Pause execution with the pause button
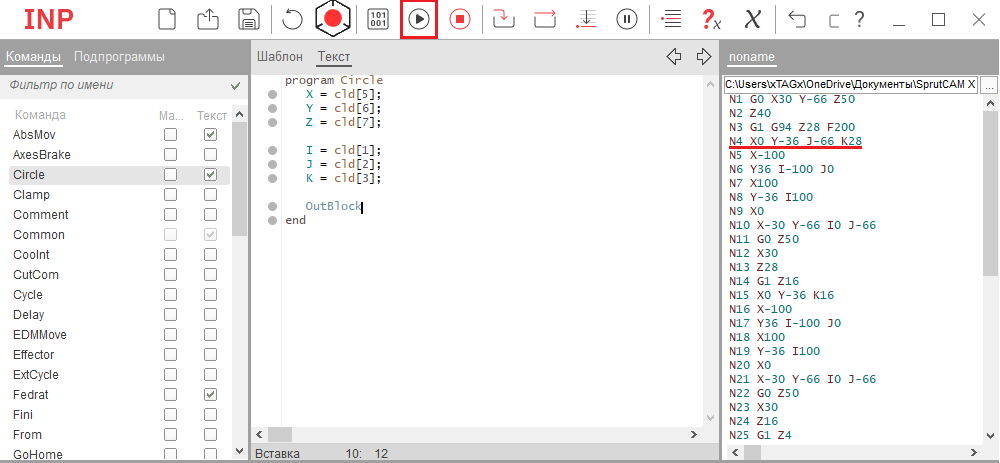 pos(627,19)
